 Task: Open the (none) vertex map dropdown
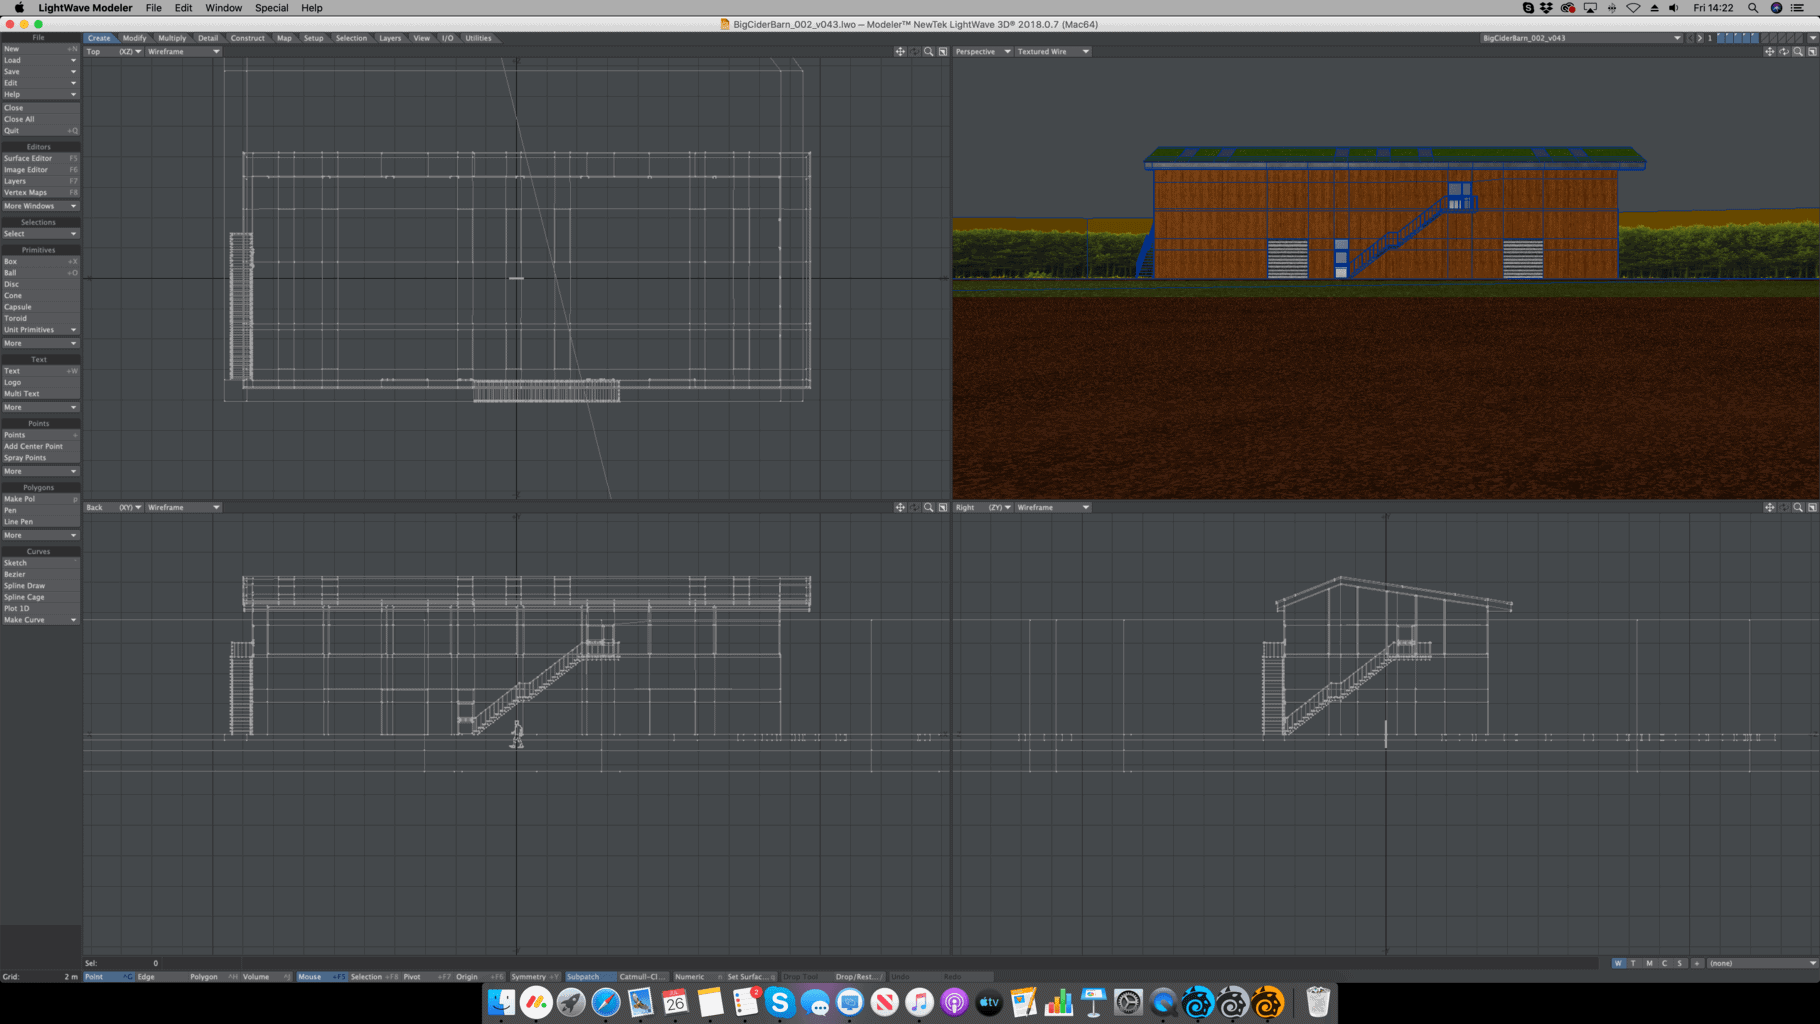(x=1762, y=963)
